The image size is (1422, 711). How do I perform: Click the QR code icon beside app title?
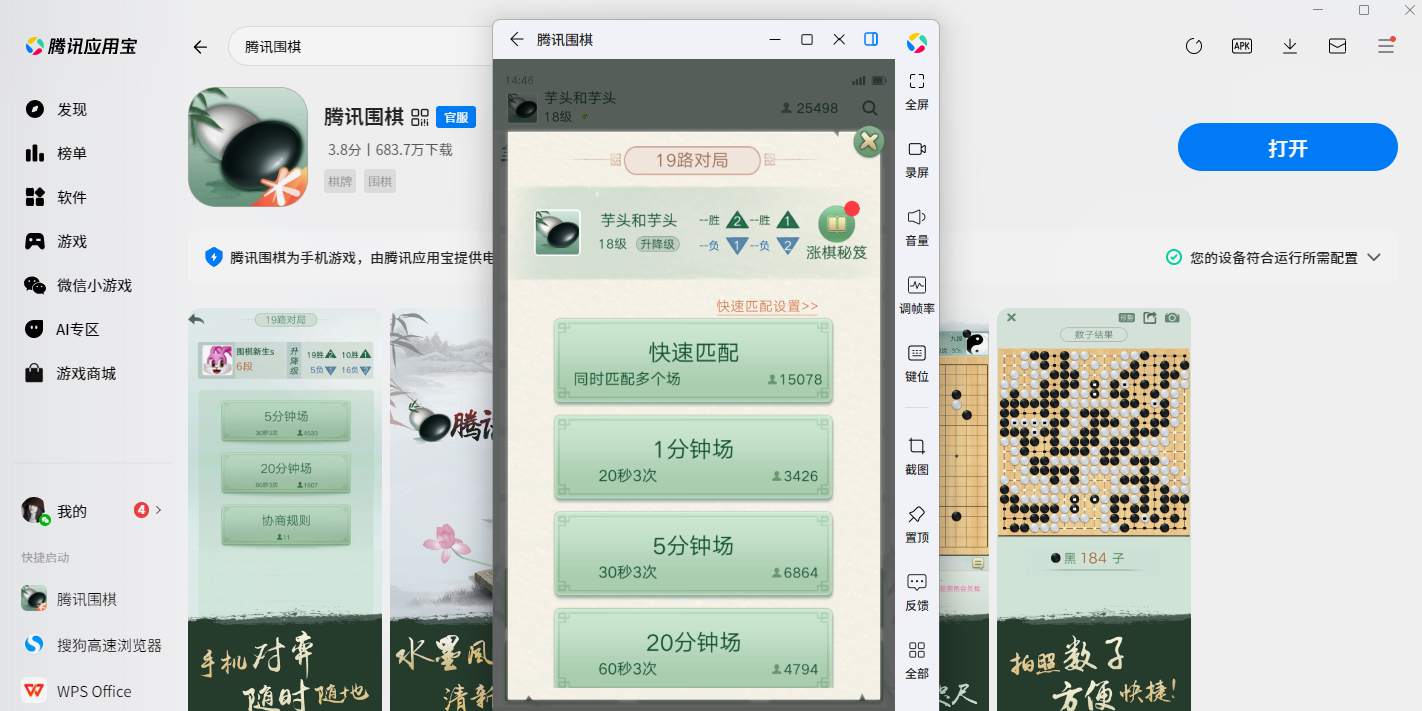[x=420, y=117]
